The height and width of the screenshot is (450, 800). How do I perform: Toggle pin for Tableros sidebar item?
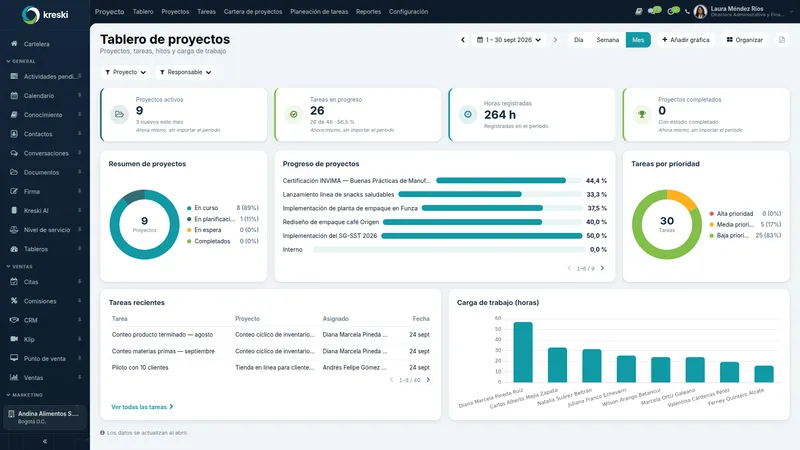click(x=80, y=249)
